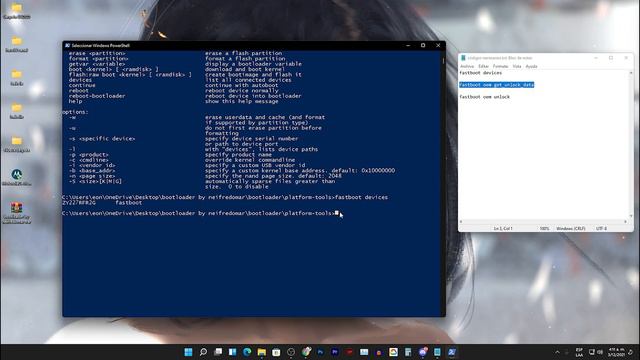Screen dimensions: 640x360
Task: Click 'fastboot devices' command in PowerShell
Action: pos(361,197)
